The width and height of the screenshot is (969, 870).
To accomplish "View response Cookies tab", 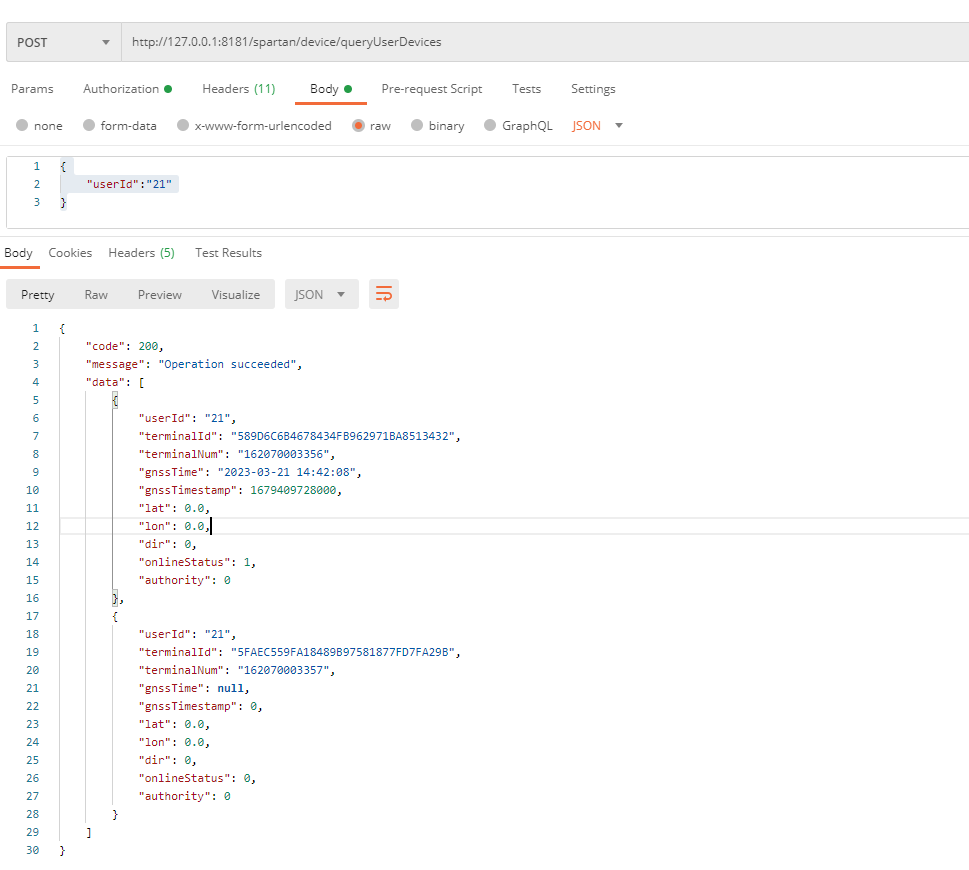I will (x=70, y=253).
